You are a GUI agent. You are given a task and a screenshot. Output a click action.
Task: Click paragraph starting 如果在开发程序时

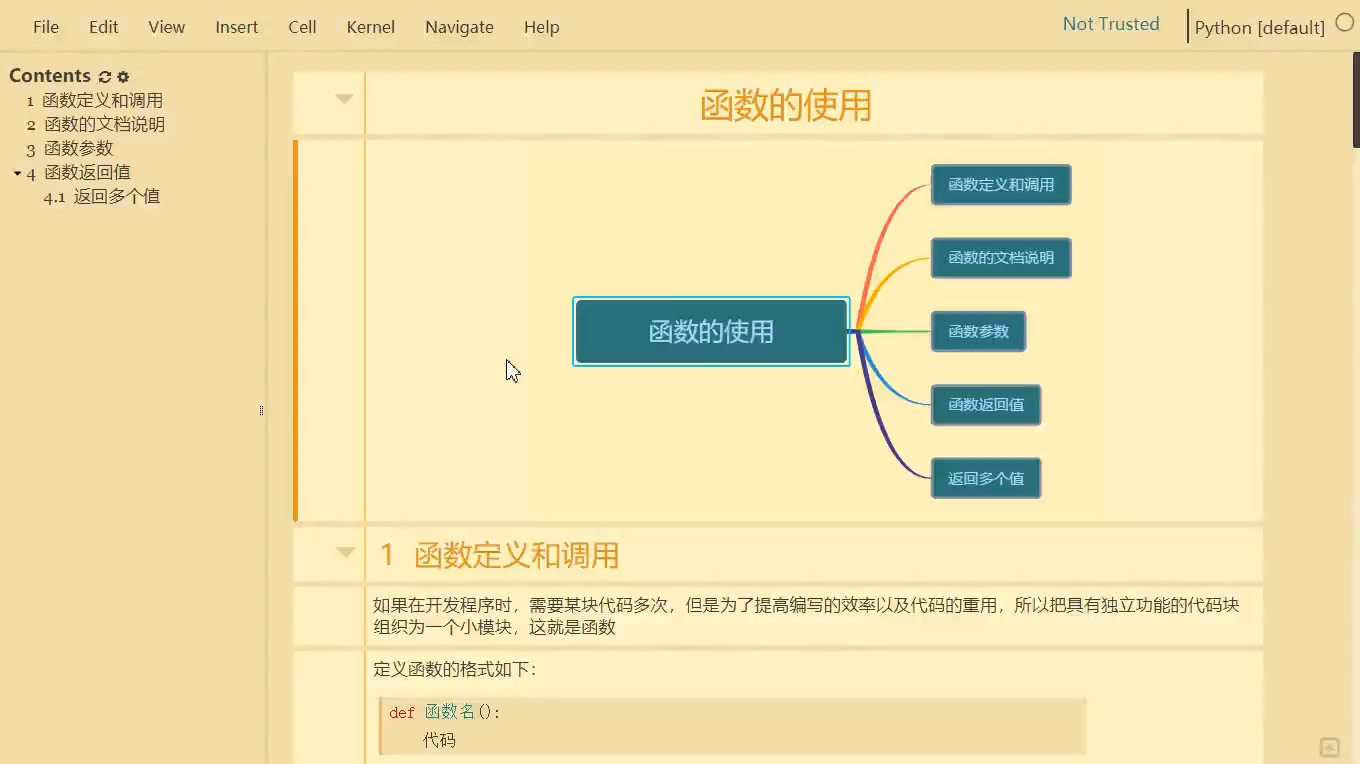pyautogui.click(x=806, y=616)
